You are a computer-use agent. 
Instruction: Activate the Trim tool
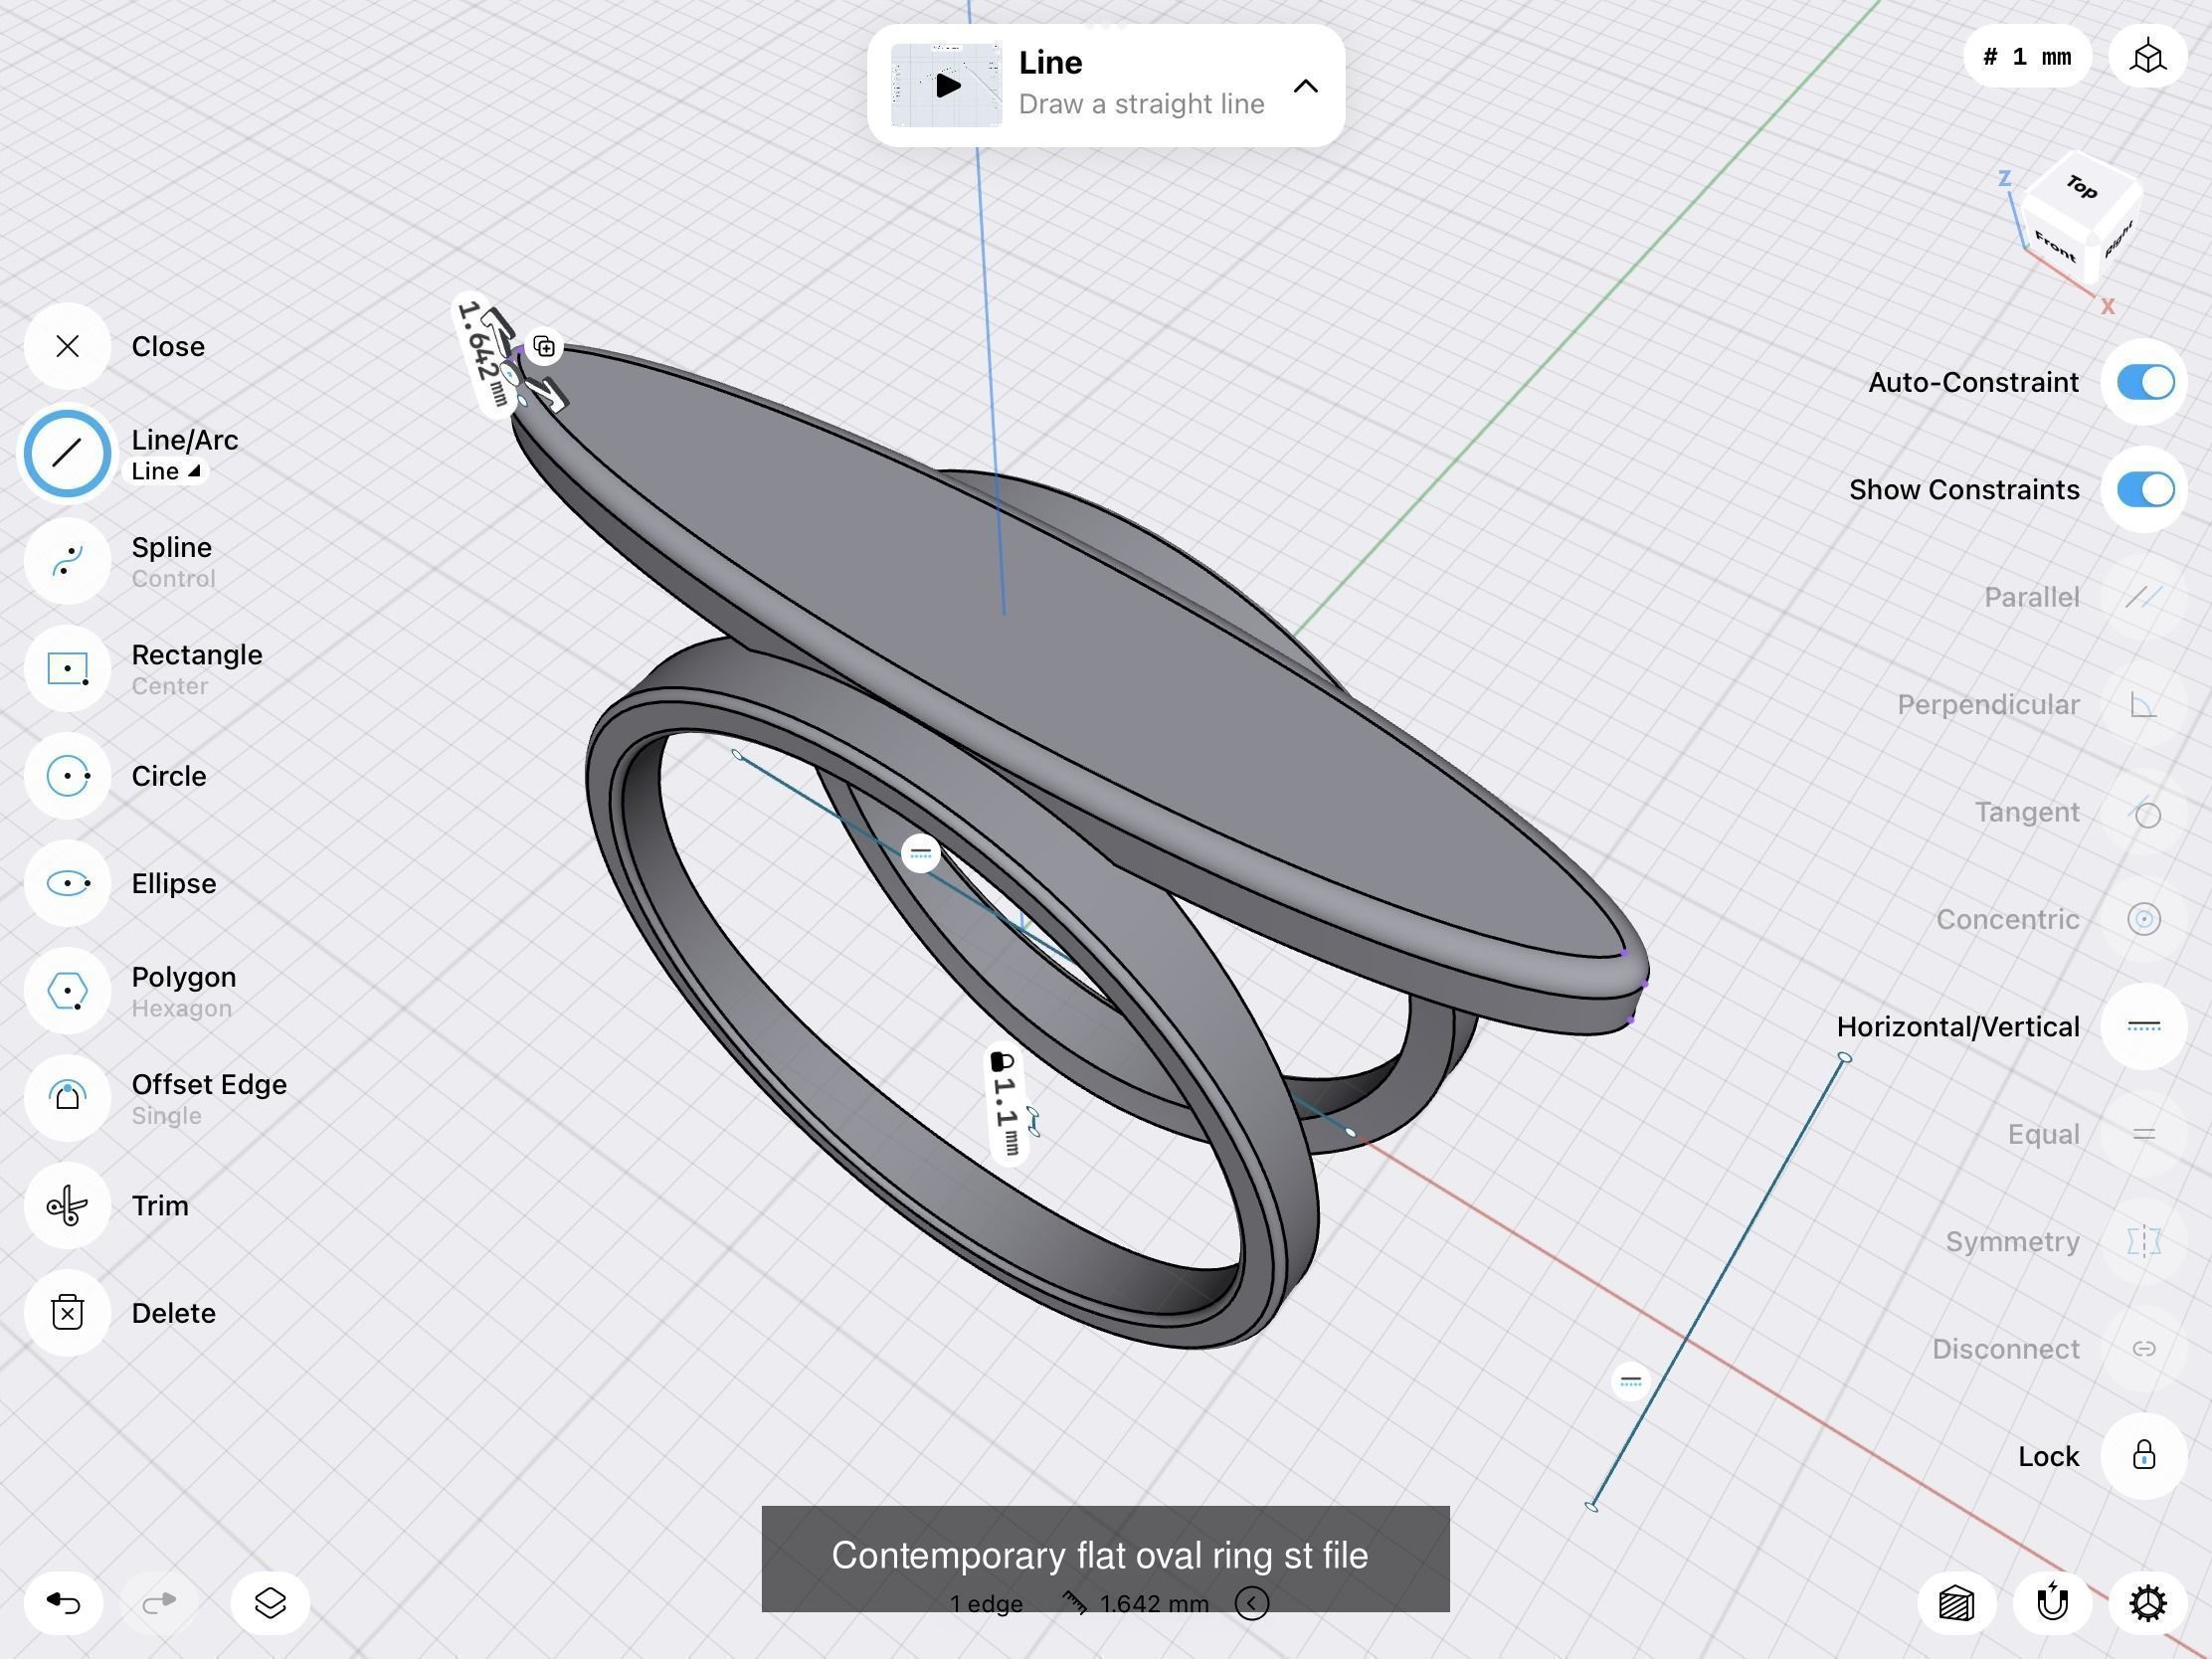67,1206
